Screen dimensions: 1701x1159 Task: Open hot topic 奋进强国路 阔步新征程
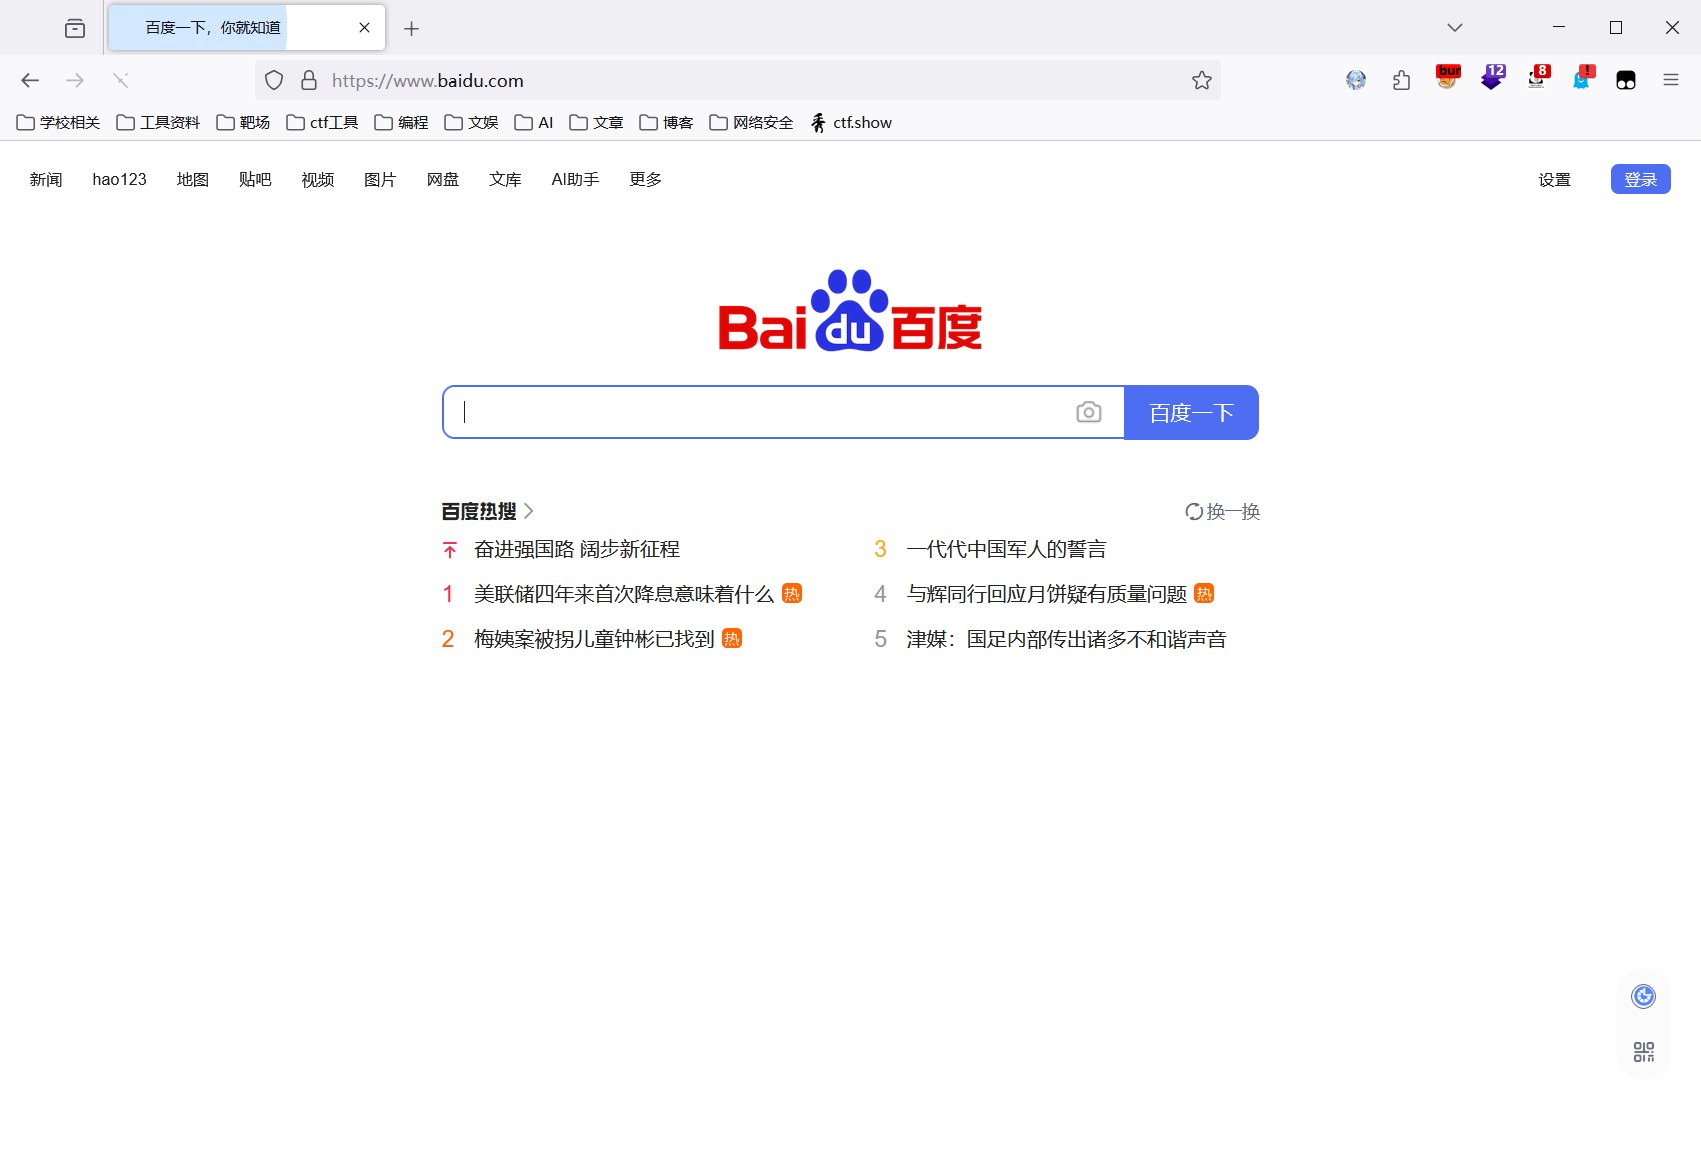577,549
